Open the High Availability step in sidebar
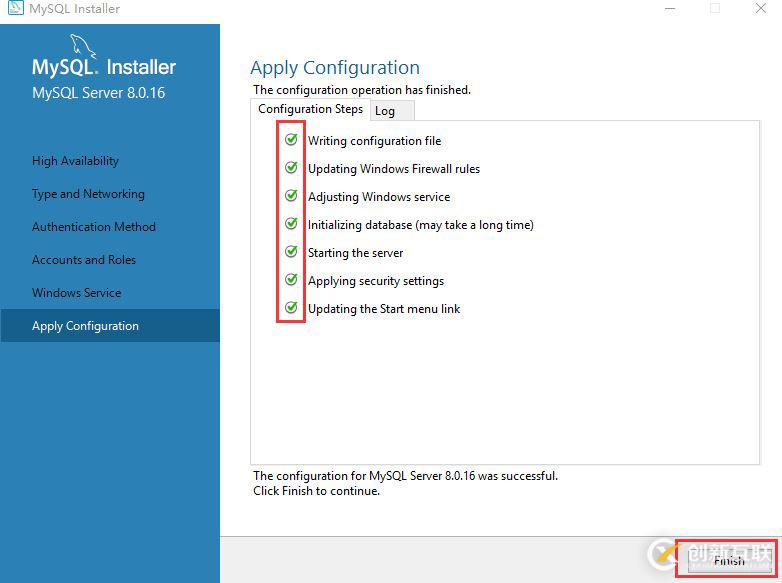The height and width of the screenshot is (583, 782). pyautogui.click(x=75, y=161)
